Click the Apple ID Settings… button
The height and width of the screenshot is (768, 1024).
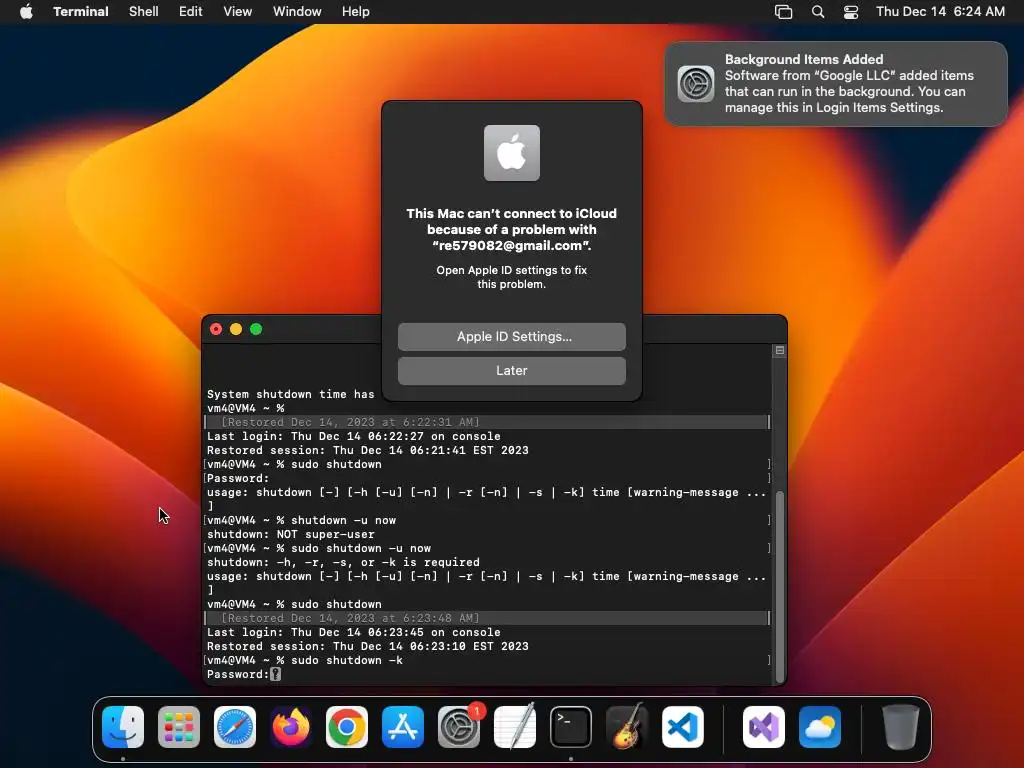tap(512, 336)
